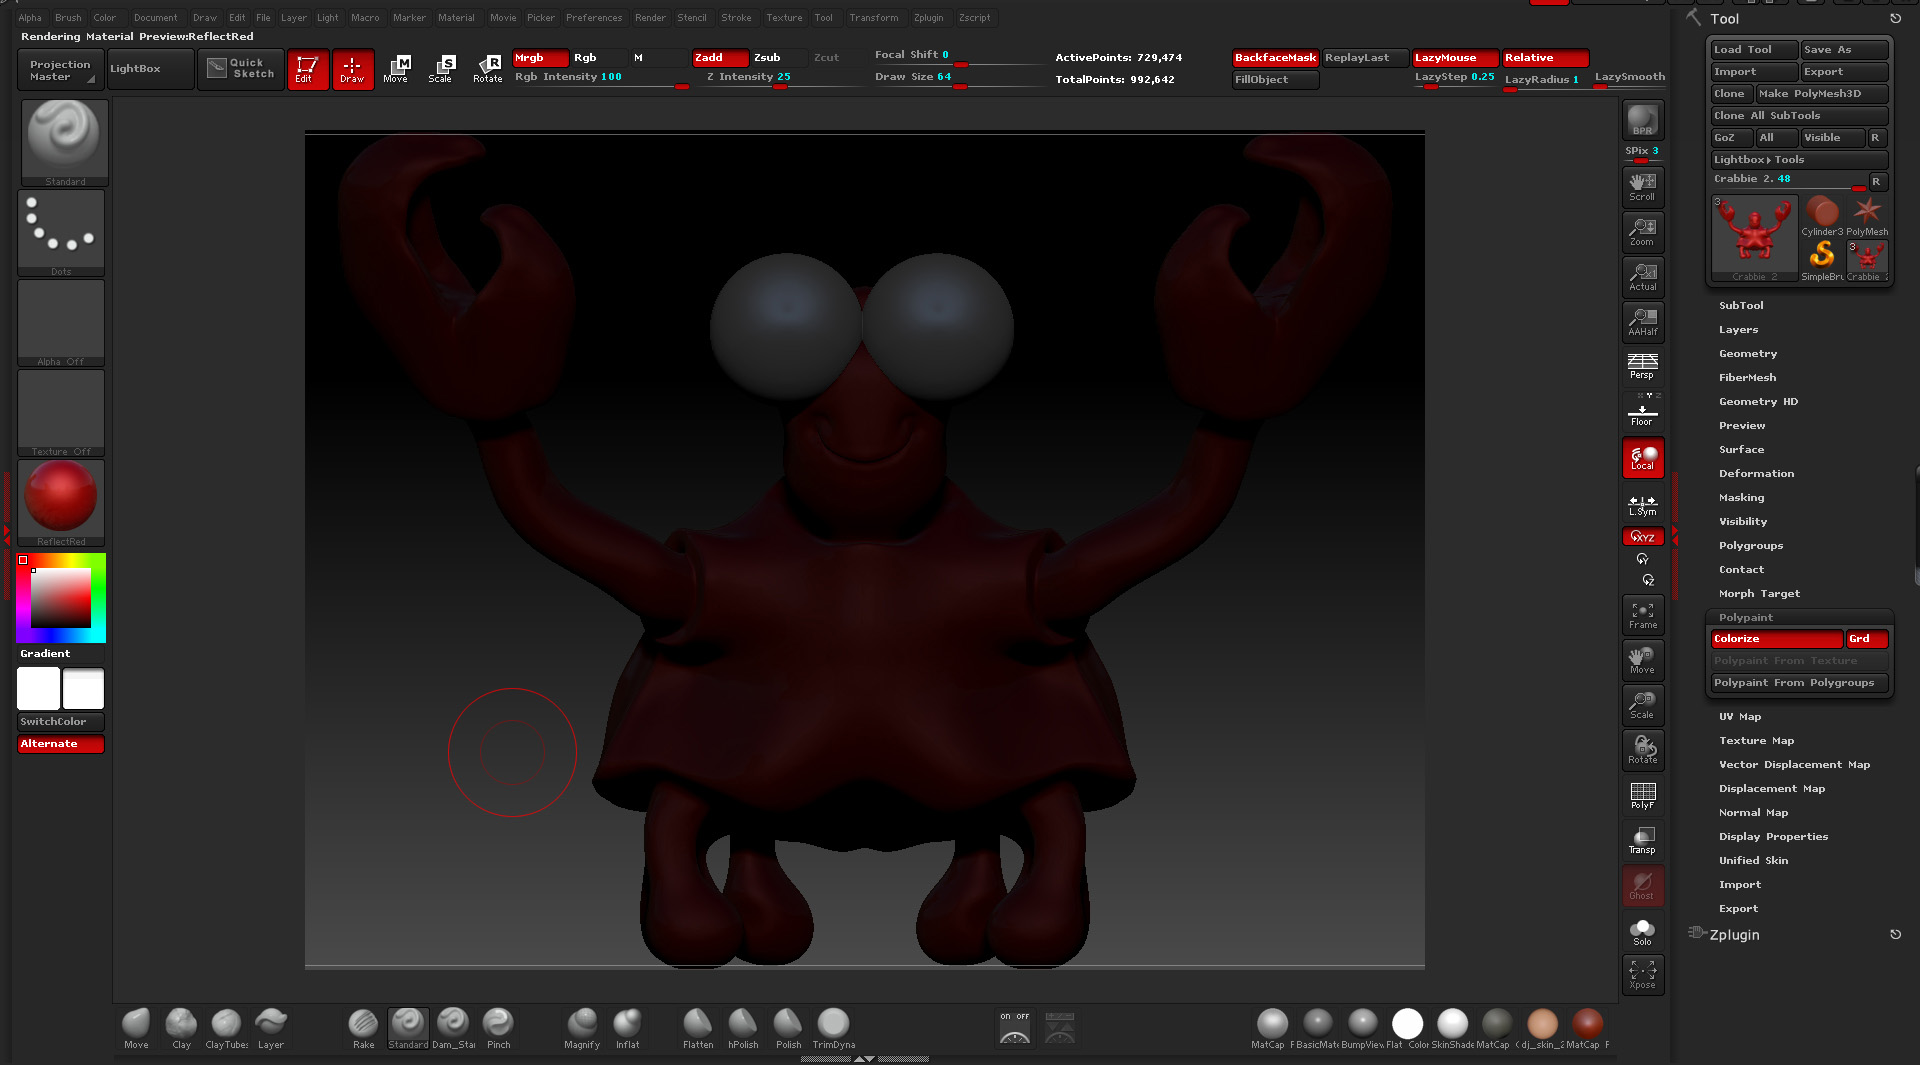Screen dimensions: 1920x1065
Task: Click the BPR render button
Action: point(1642,121)
